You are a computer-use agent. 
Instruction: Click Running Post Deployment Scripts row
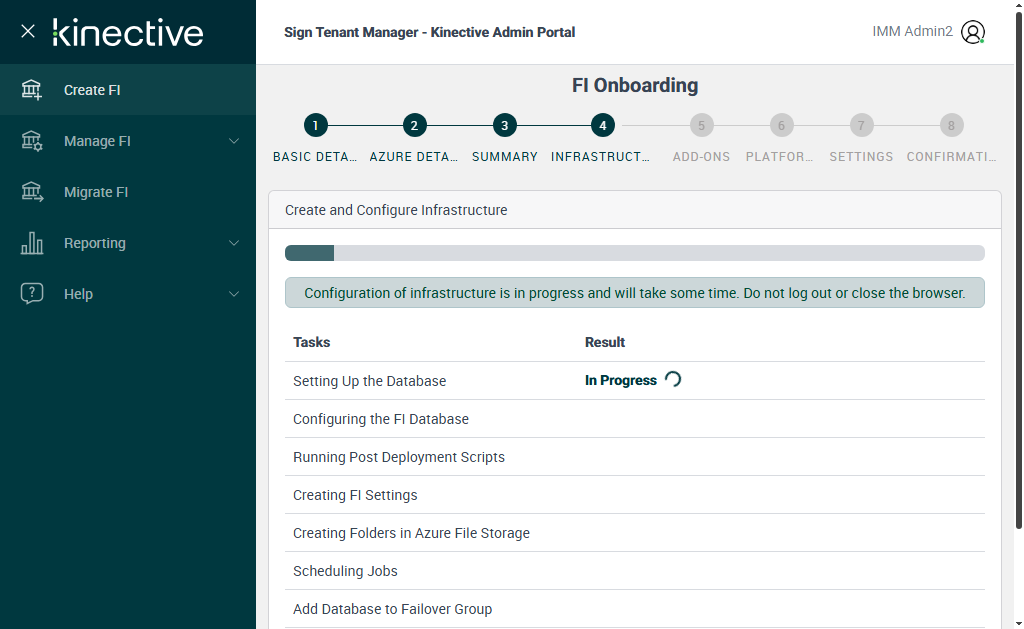tap(635, 457)
